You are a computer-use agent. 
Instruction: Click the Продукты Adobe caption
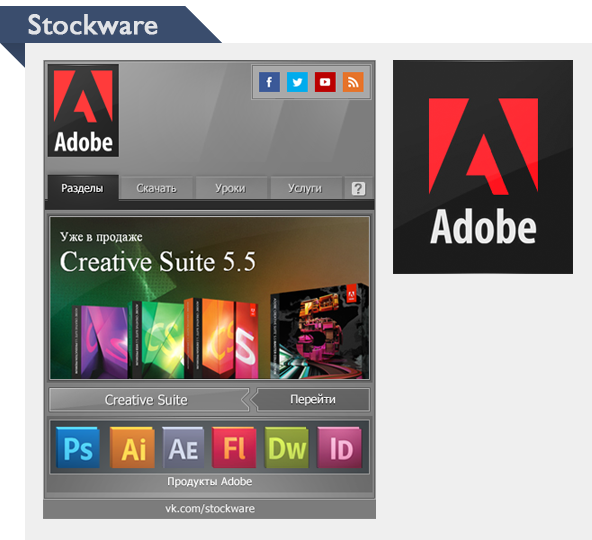210,481
